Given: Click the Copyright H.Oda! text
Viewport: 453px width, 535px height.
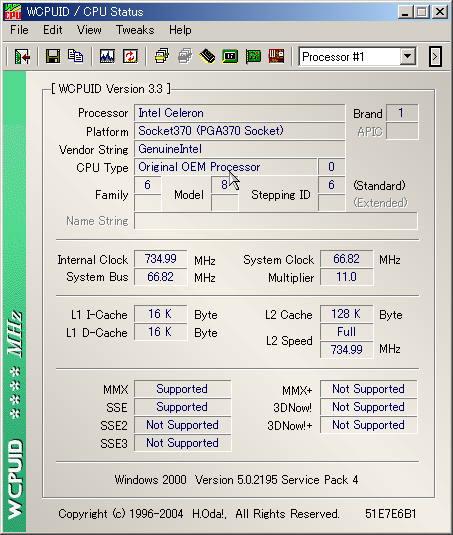Looking at the screenshot, I should click(199, 514).
